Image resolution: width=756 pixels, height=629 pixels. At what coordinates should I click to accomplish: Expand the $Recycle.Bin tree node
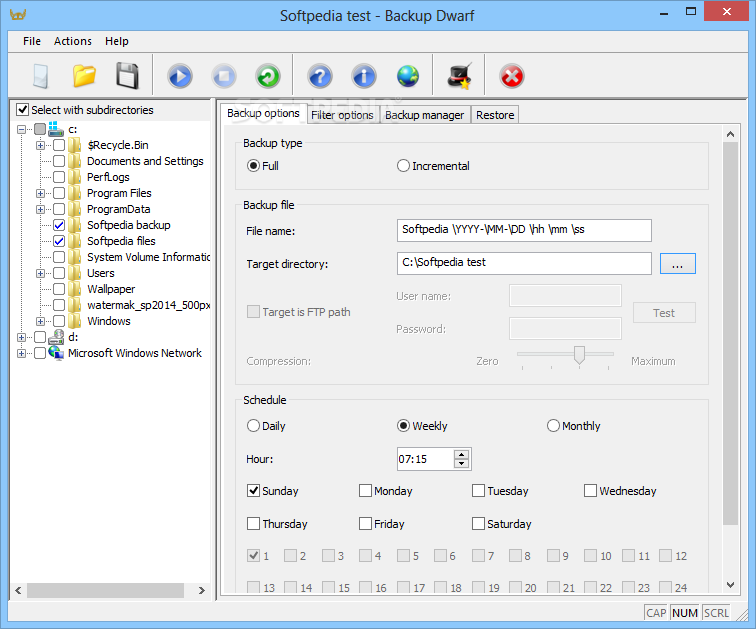coord(40,145)
